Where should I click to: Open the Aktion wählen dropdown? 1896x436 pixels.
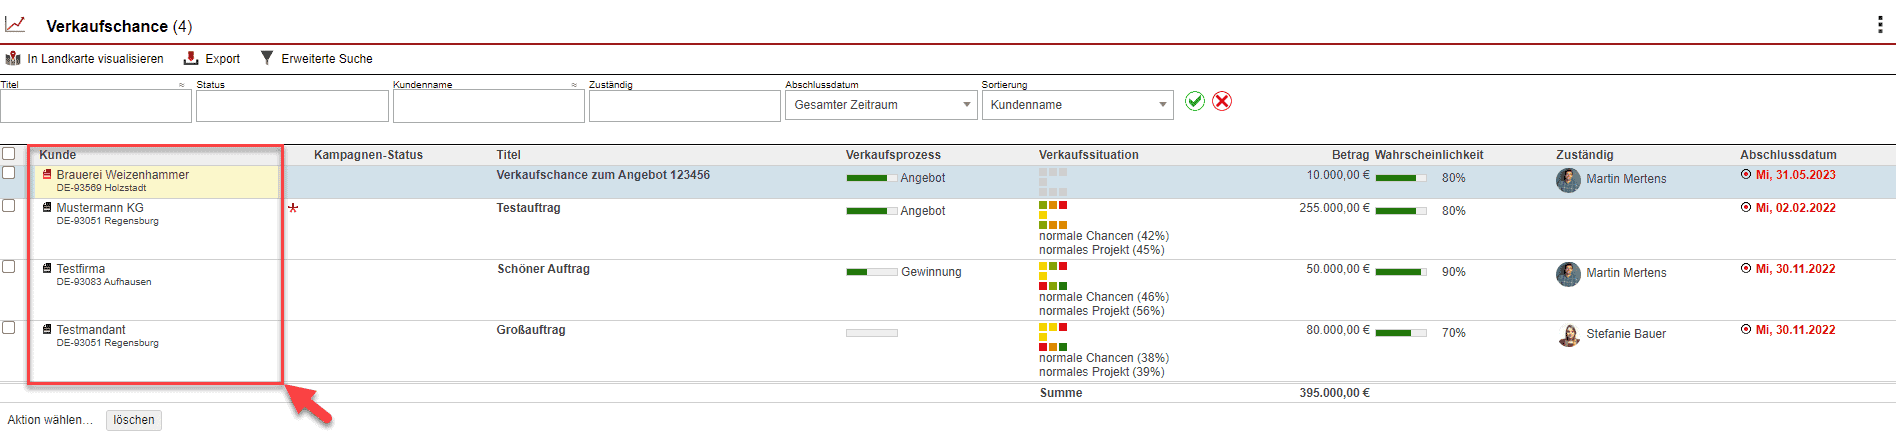pyautogui.click(x=50, y=420)
